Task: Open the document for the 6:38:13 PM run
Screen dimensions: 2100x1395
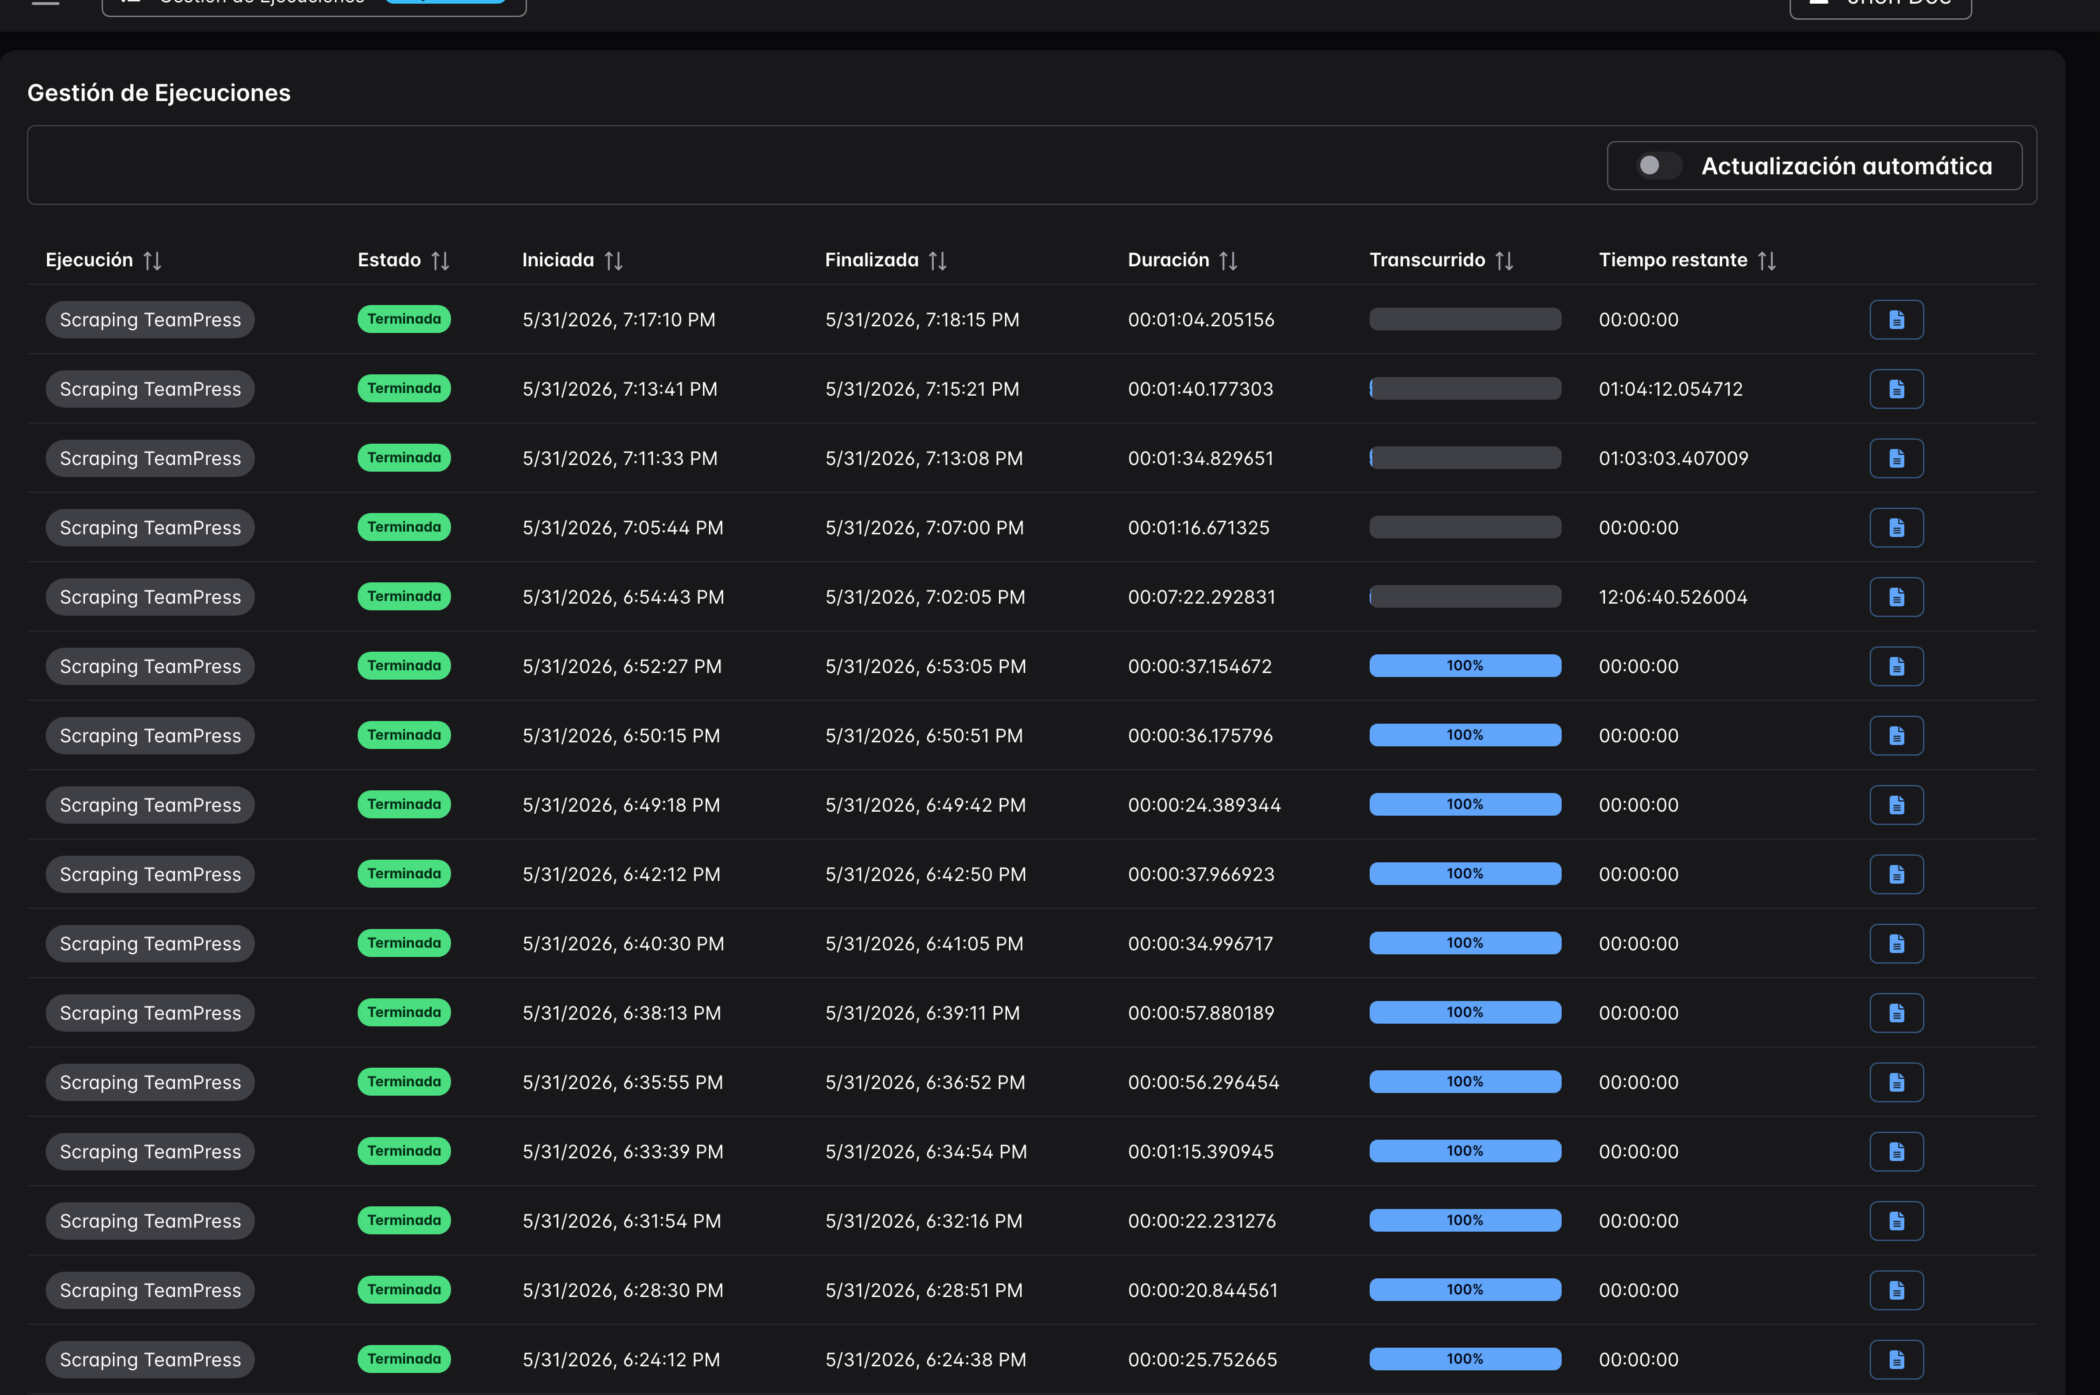Action: click(1896, 1013)
